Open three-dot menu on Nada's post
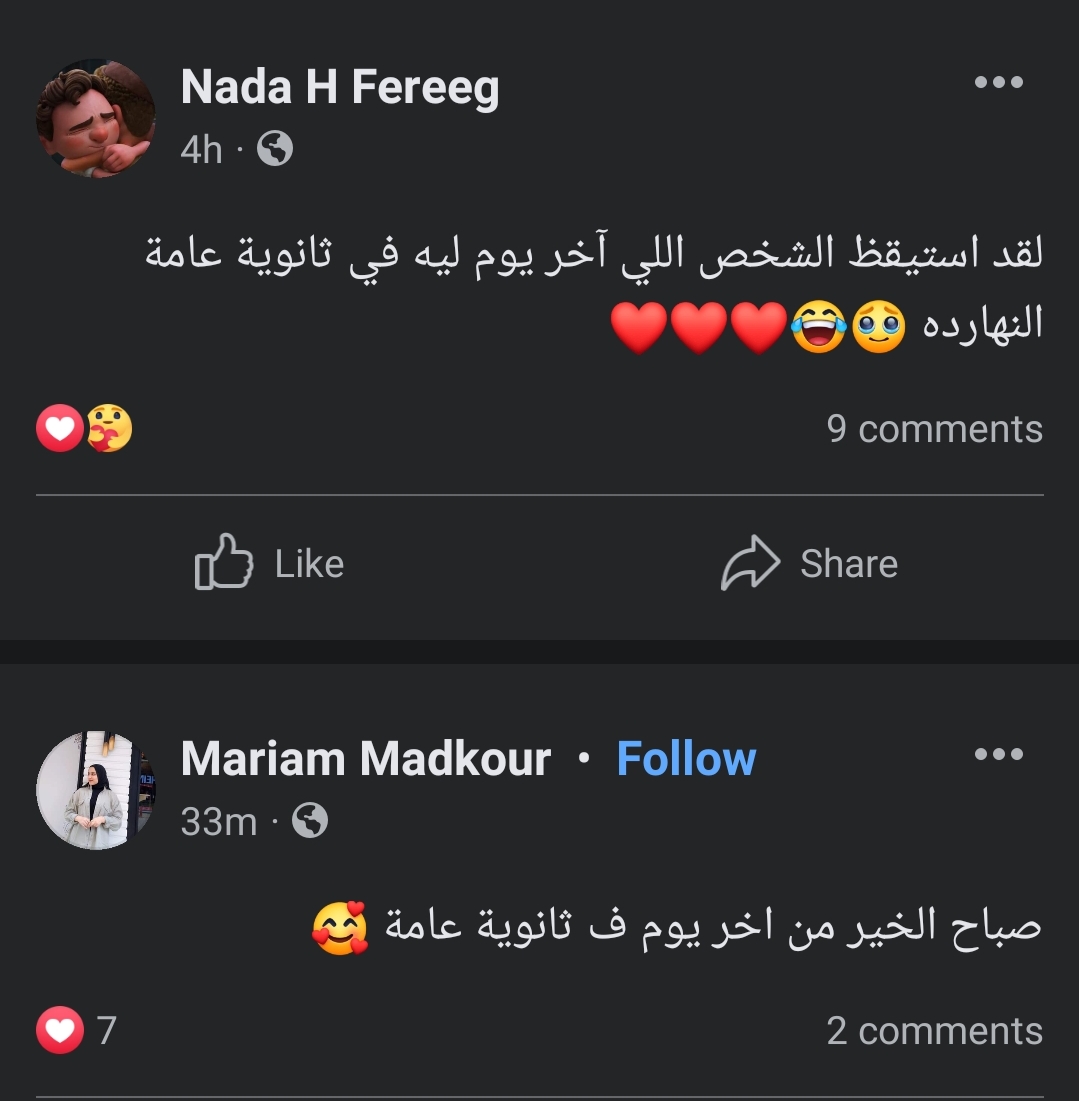 (998, 83)
